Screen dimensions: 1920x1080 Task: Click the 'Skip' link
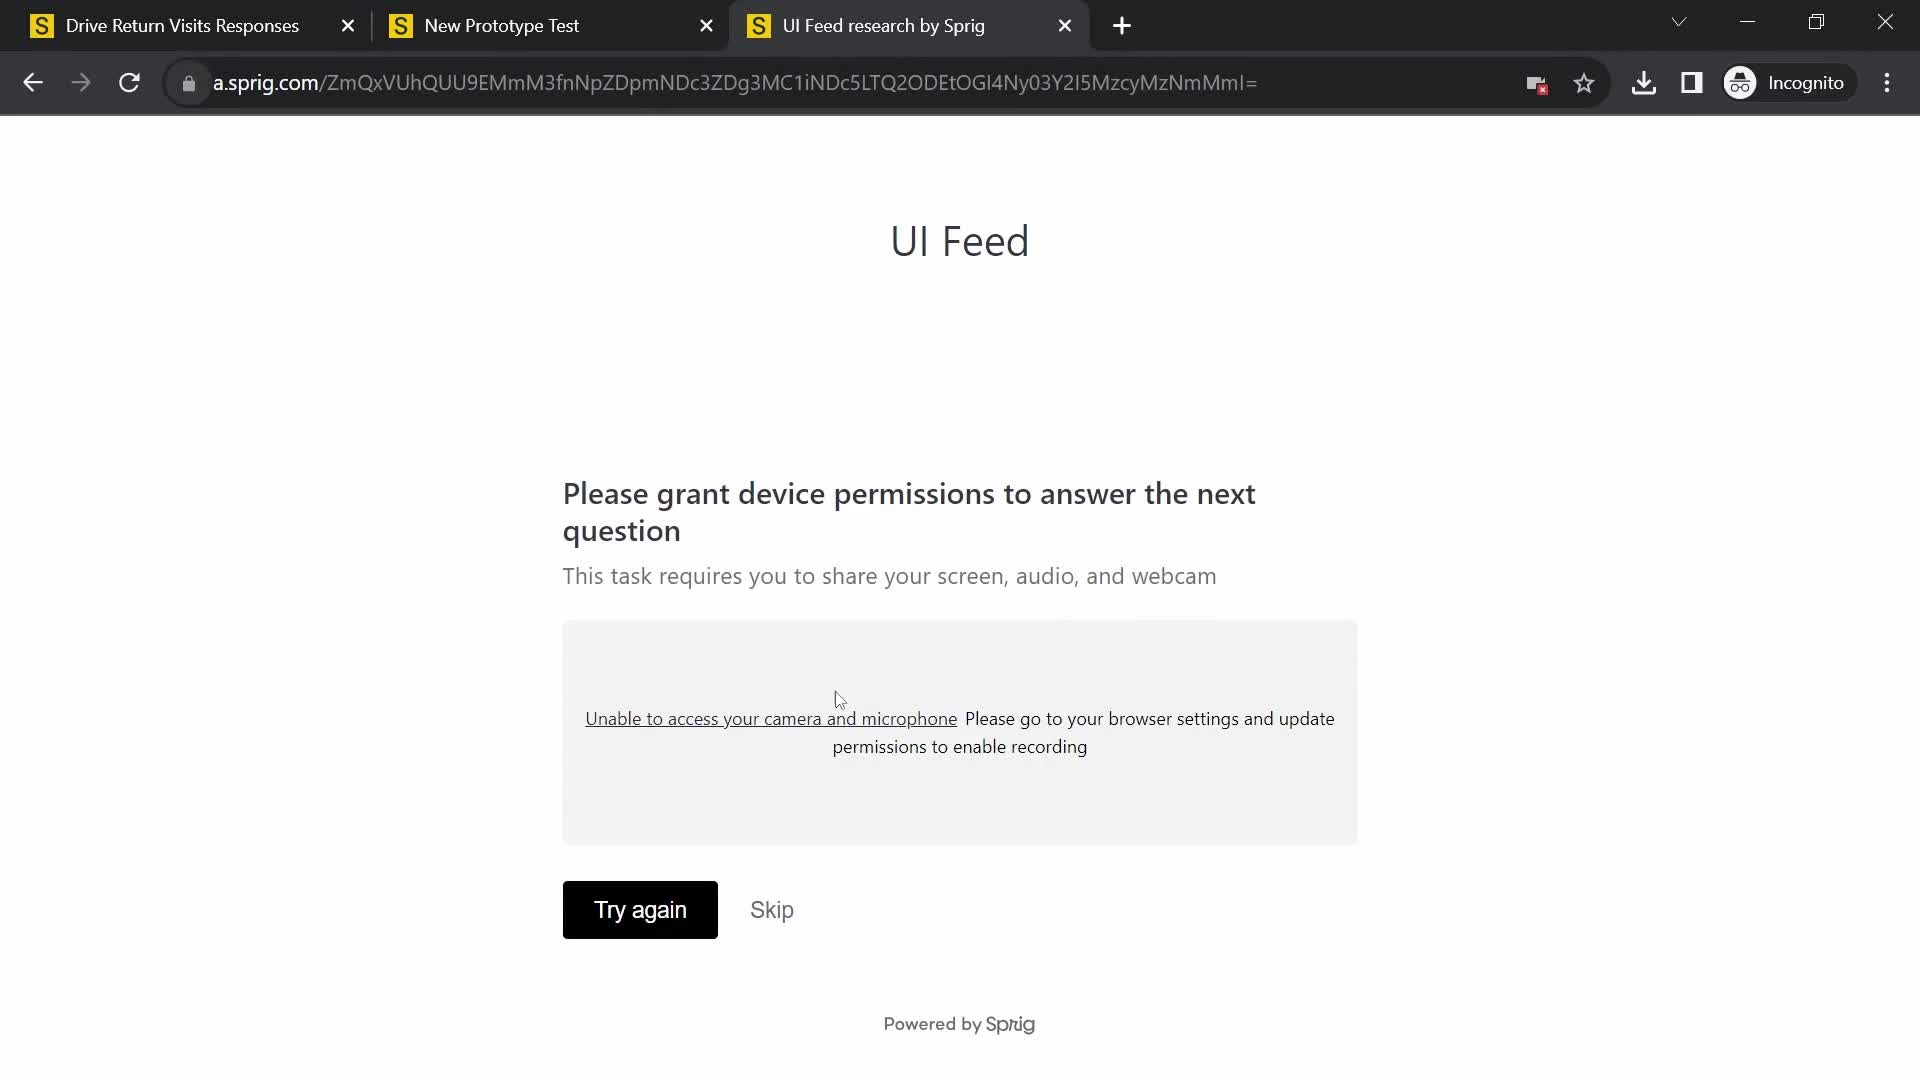click(x=771, y=909)
